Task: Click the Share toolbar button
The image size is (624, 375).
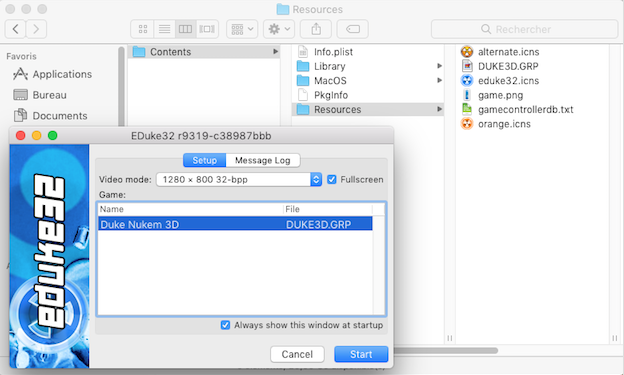Action: (x=316, y=29)
